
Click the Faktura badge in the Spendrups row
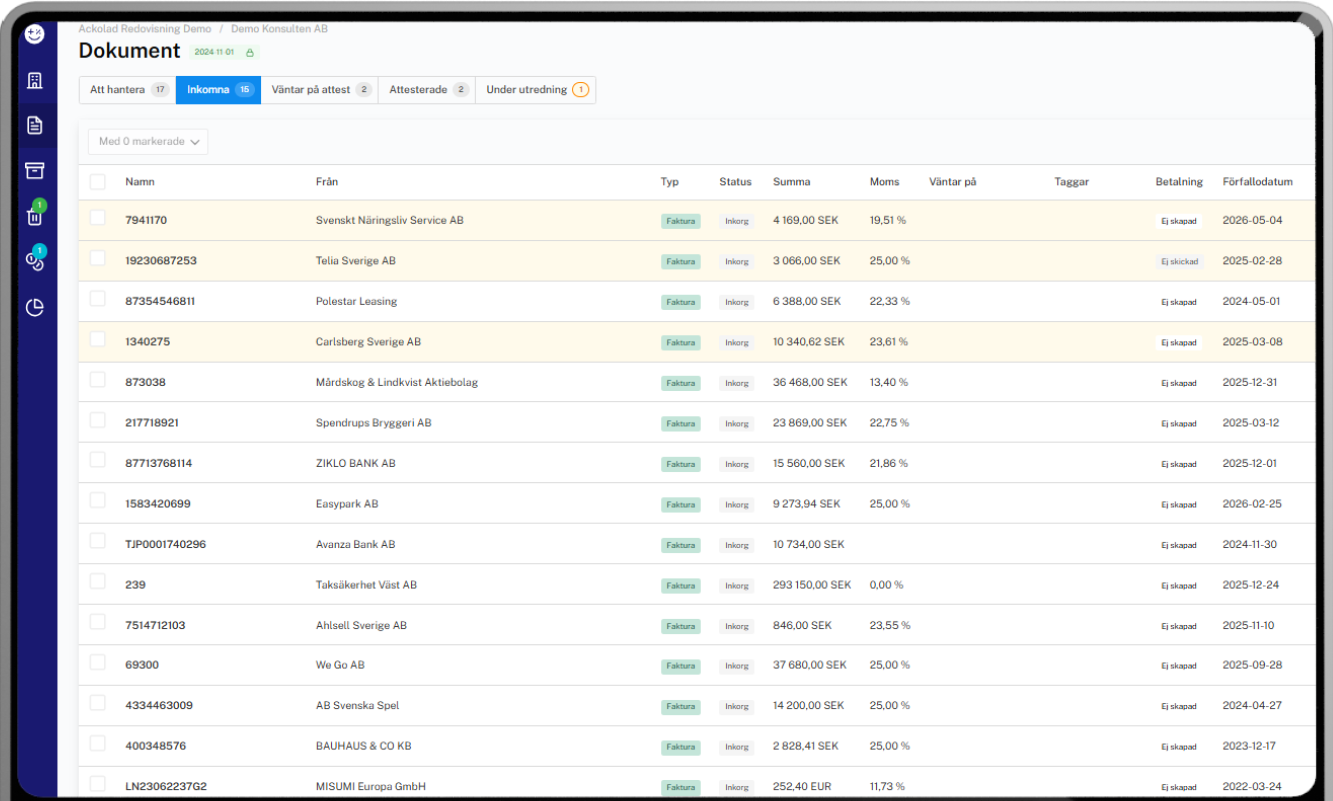click(681, 423)
